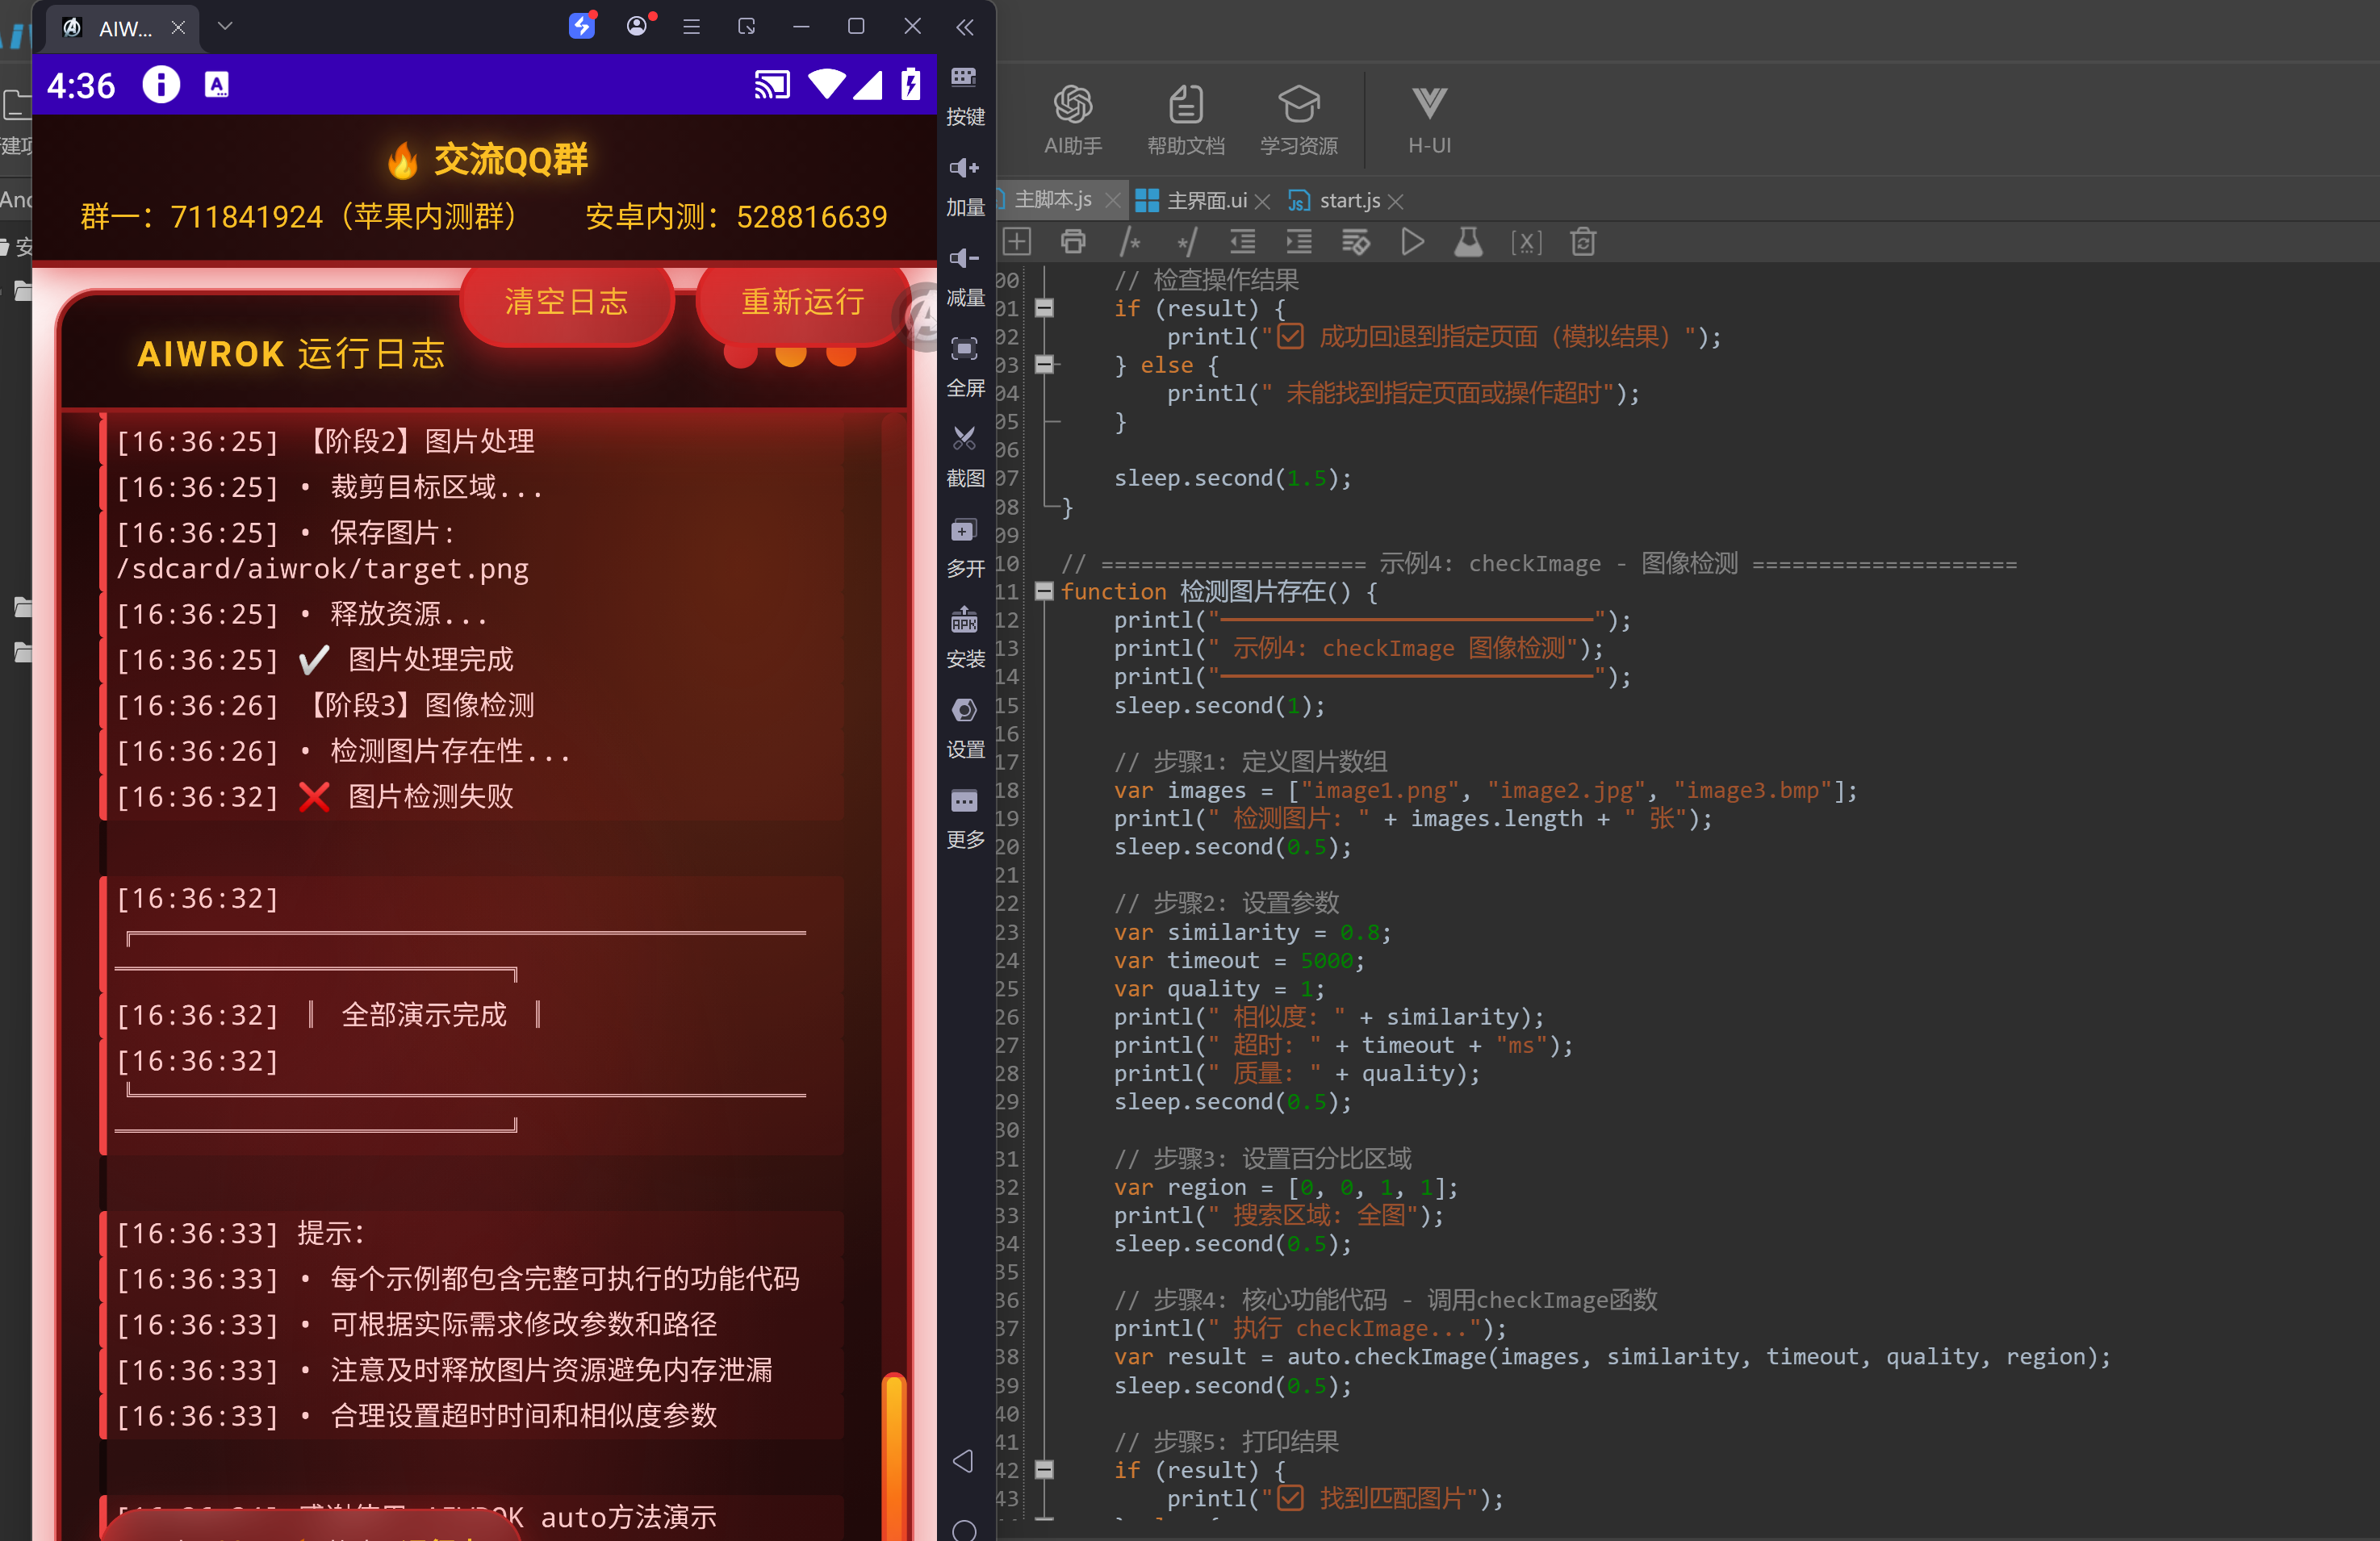Viewport: 2380px width, 1541px height.
Task: Open the info notification in Android status bar
Action: (161, 85)
